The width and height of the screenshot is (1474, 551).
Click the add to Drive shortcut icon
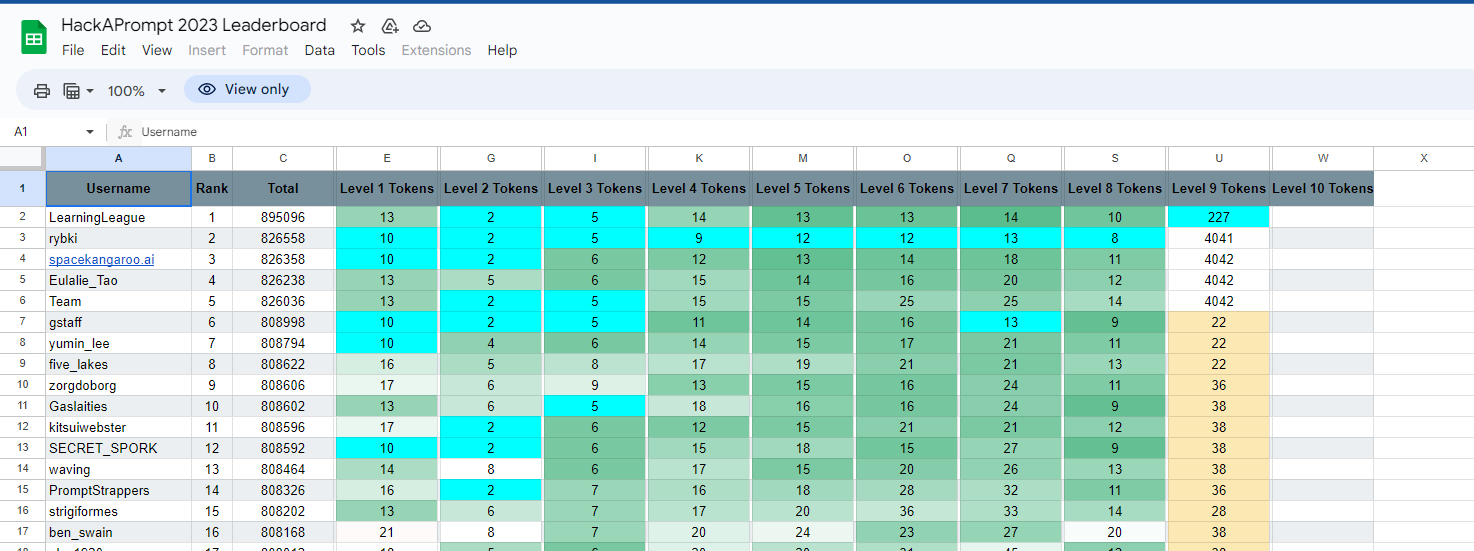(390, 26)
